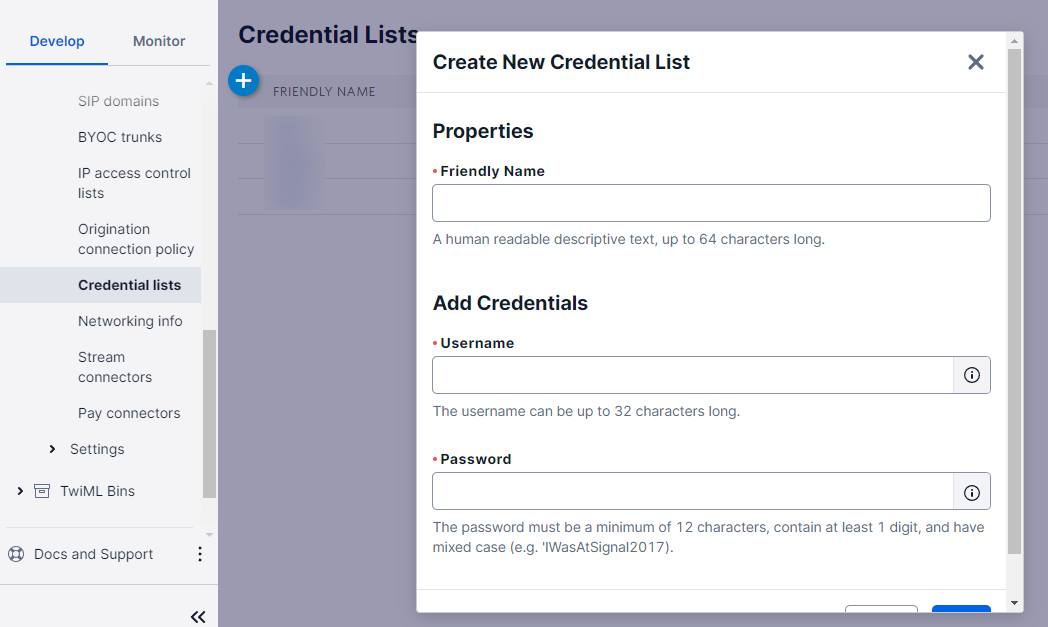Open Networking info page
This screenshot has height=627, width=1048.
130,322
